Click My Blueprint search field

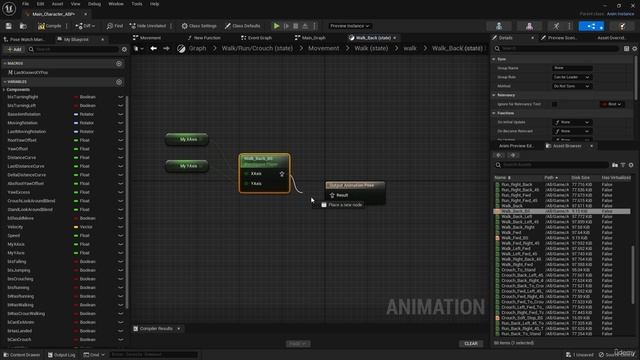click(74, 49)
